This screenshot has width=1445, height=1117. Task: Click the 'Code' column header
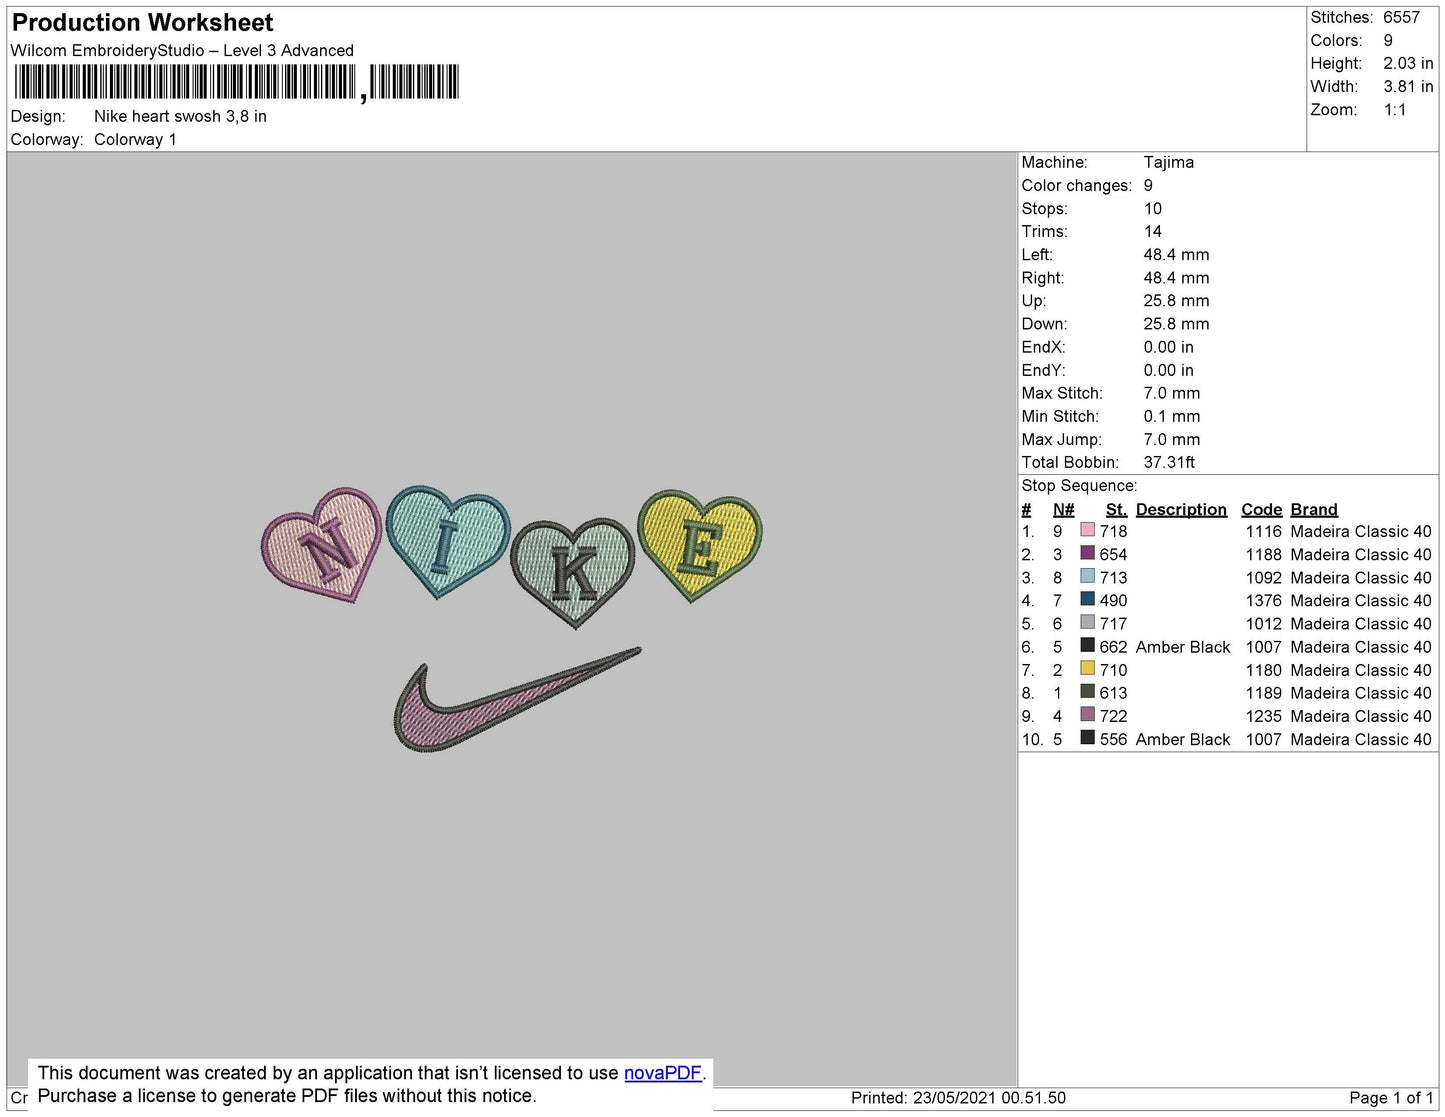[x=1261, y=509]
